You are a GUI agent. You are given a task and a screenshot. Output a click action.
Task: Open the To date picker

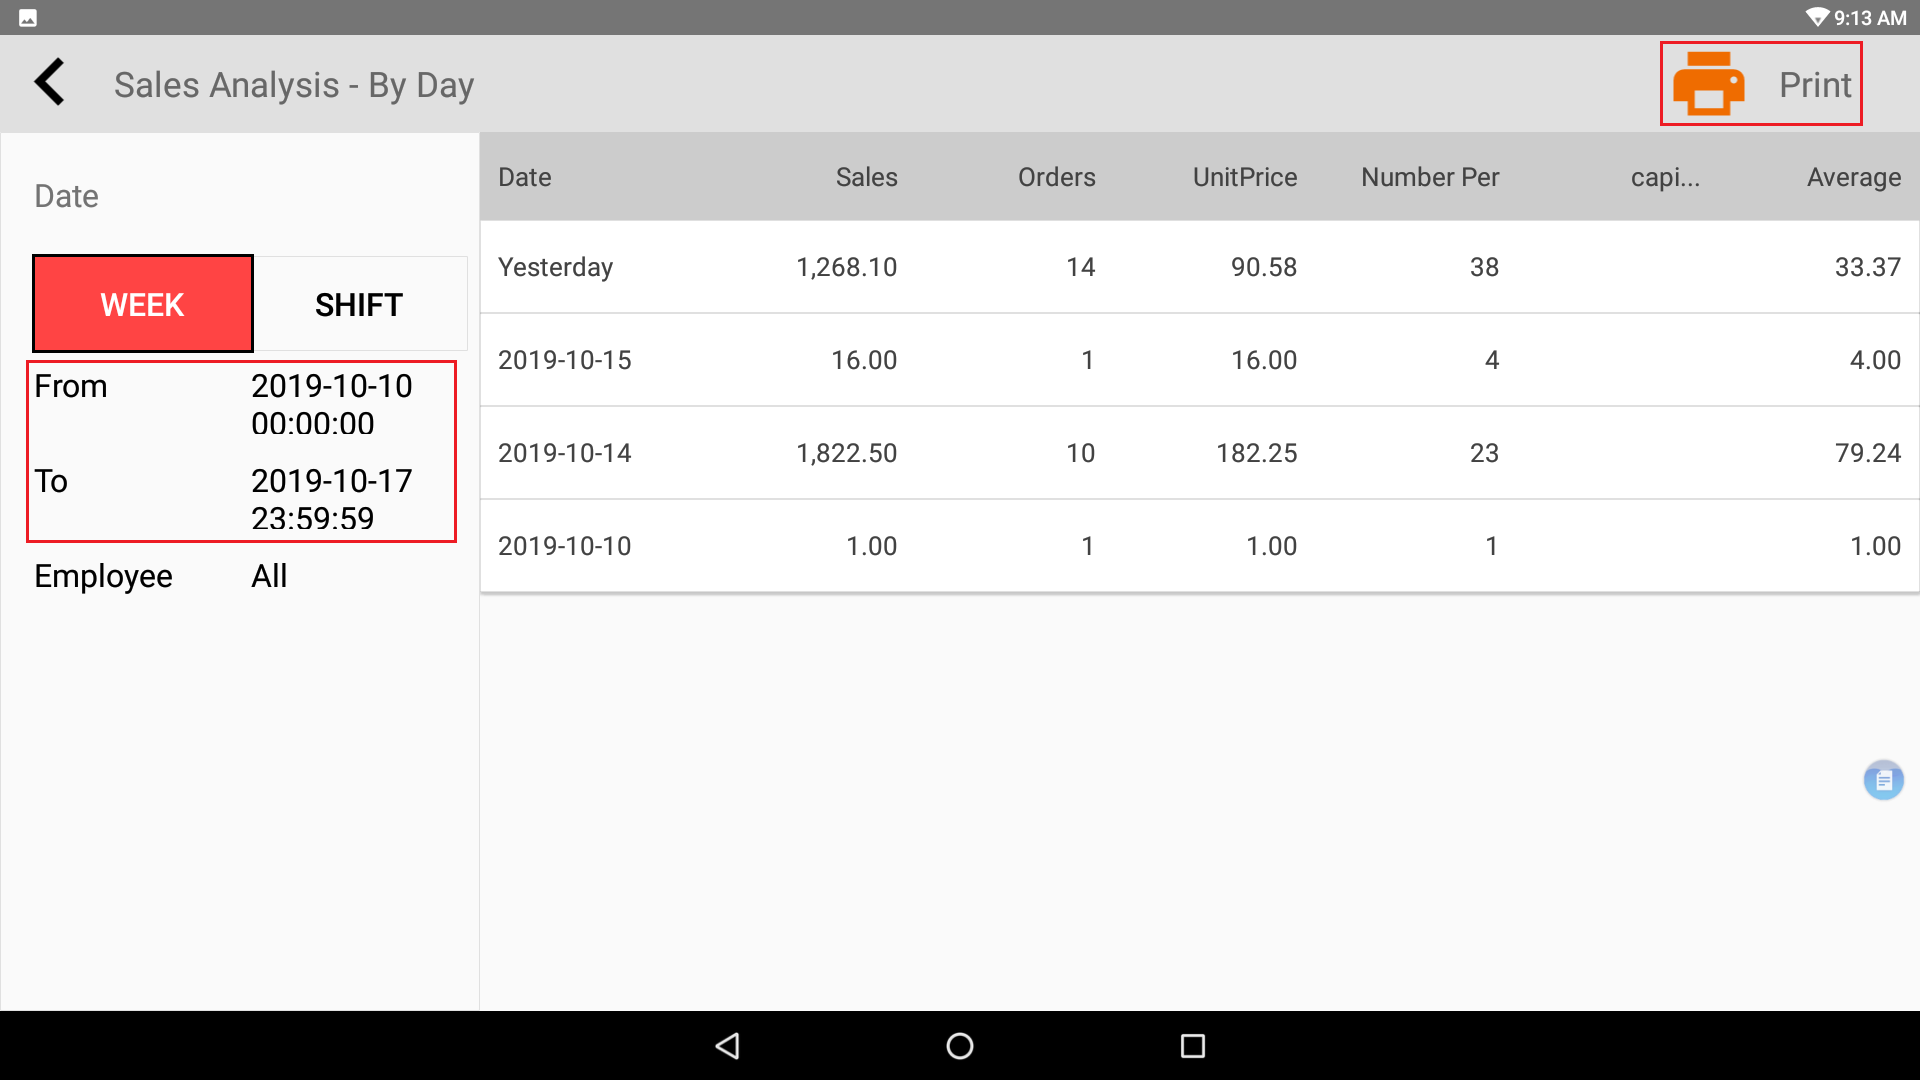pyautogui.click(x=331, y=500)
